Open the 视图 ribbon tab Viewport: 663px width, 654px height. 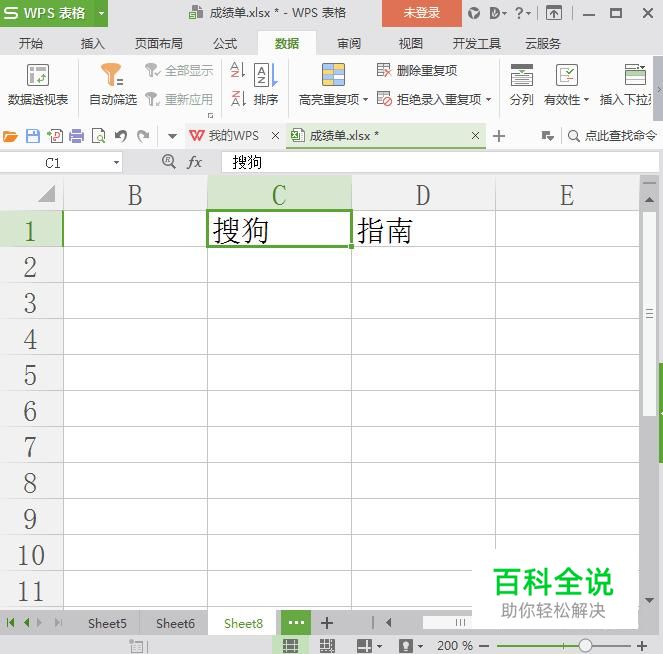pos(411,43)
